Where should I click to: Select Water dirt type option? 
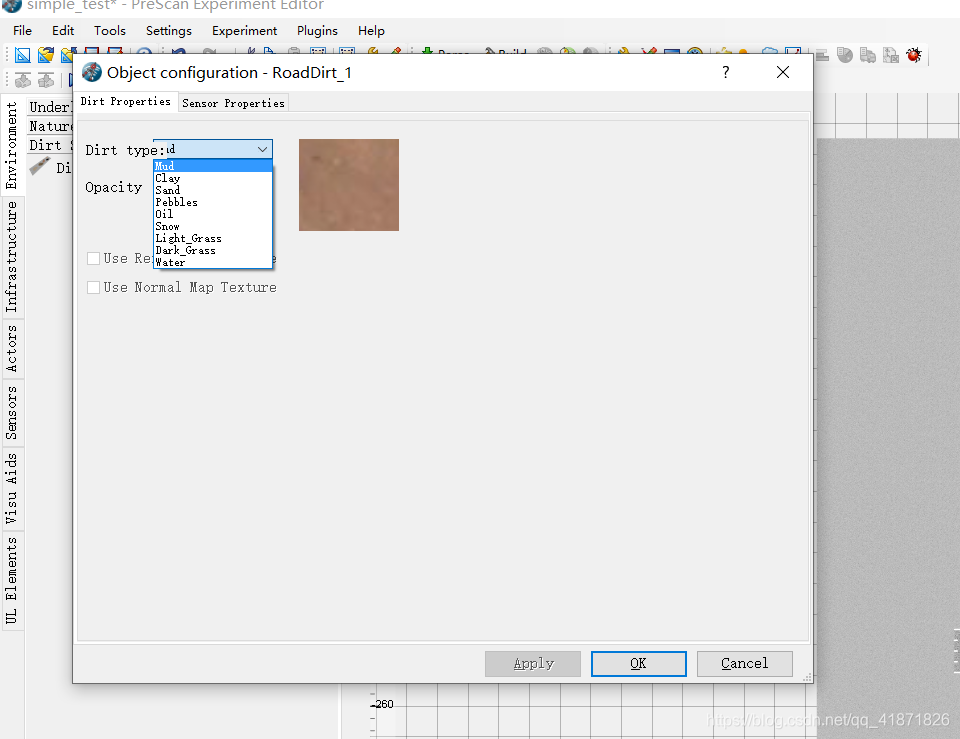(x=212, y=263)
